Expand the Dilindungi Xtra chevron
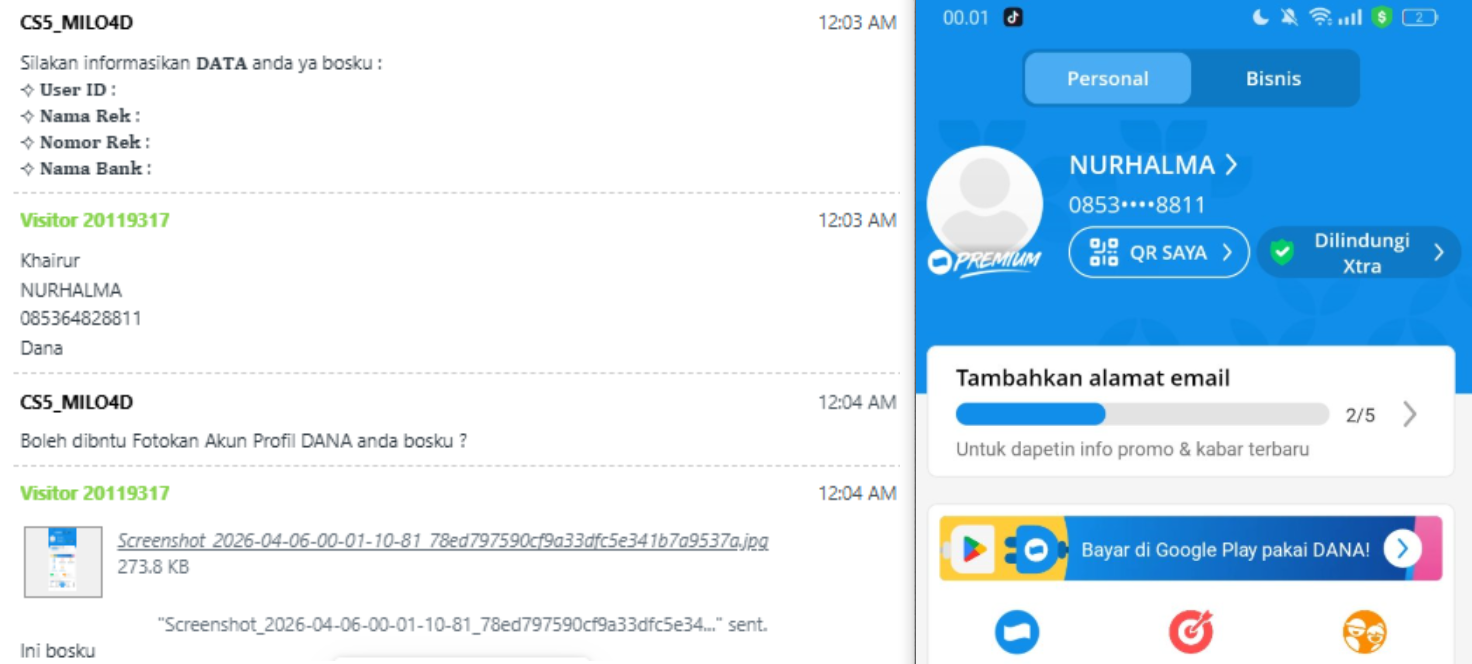The height and width of the screenshot is (664, 1472). coord(1439,252)
